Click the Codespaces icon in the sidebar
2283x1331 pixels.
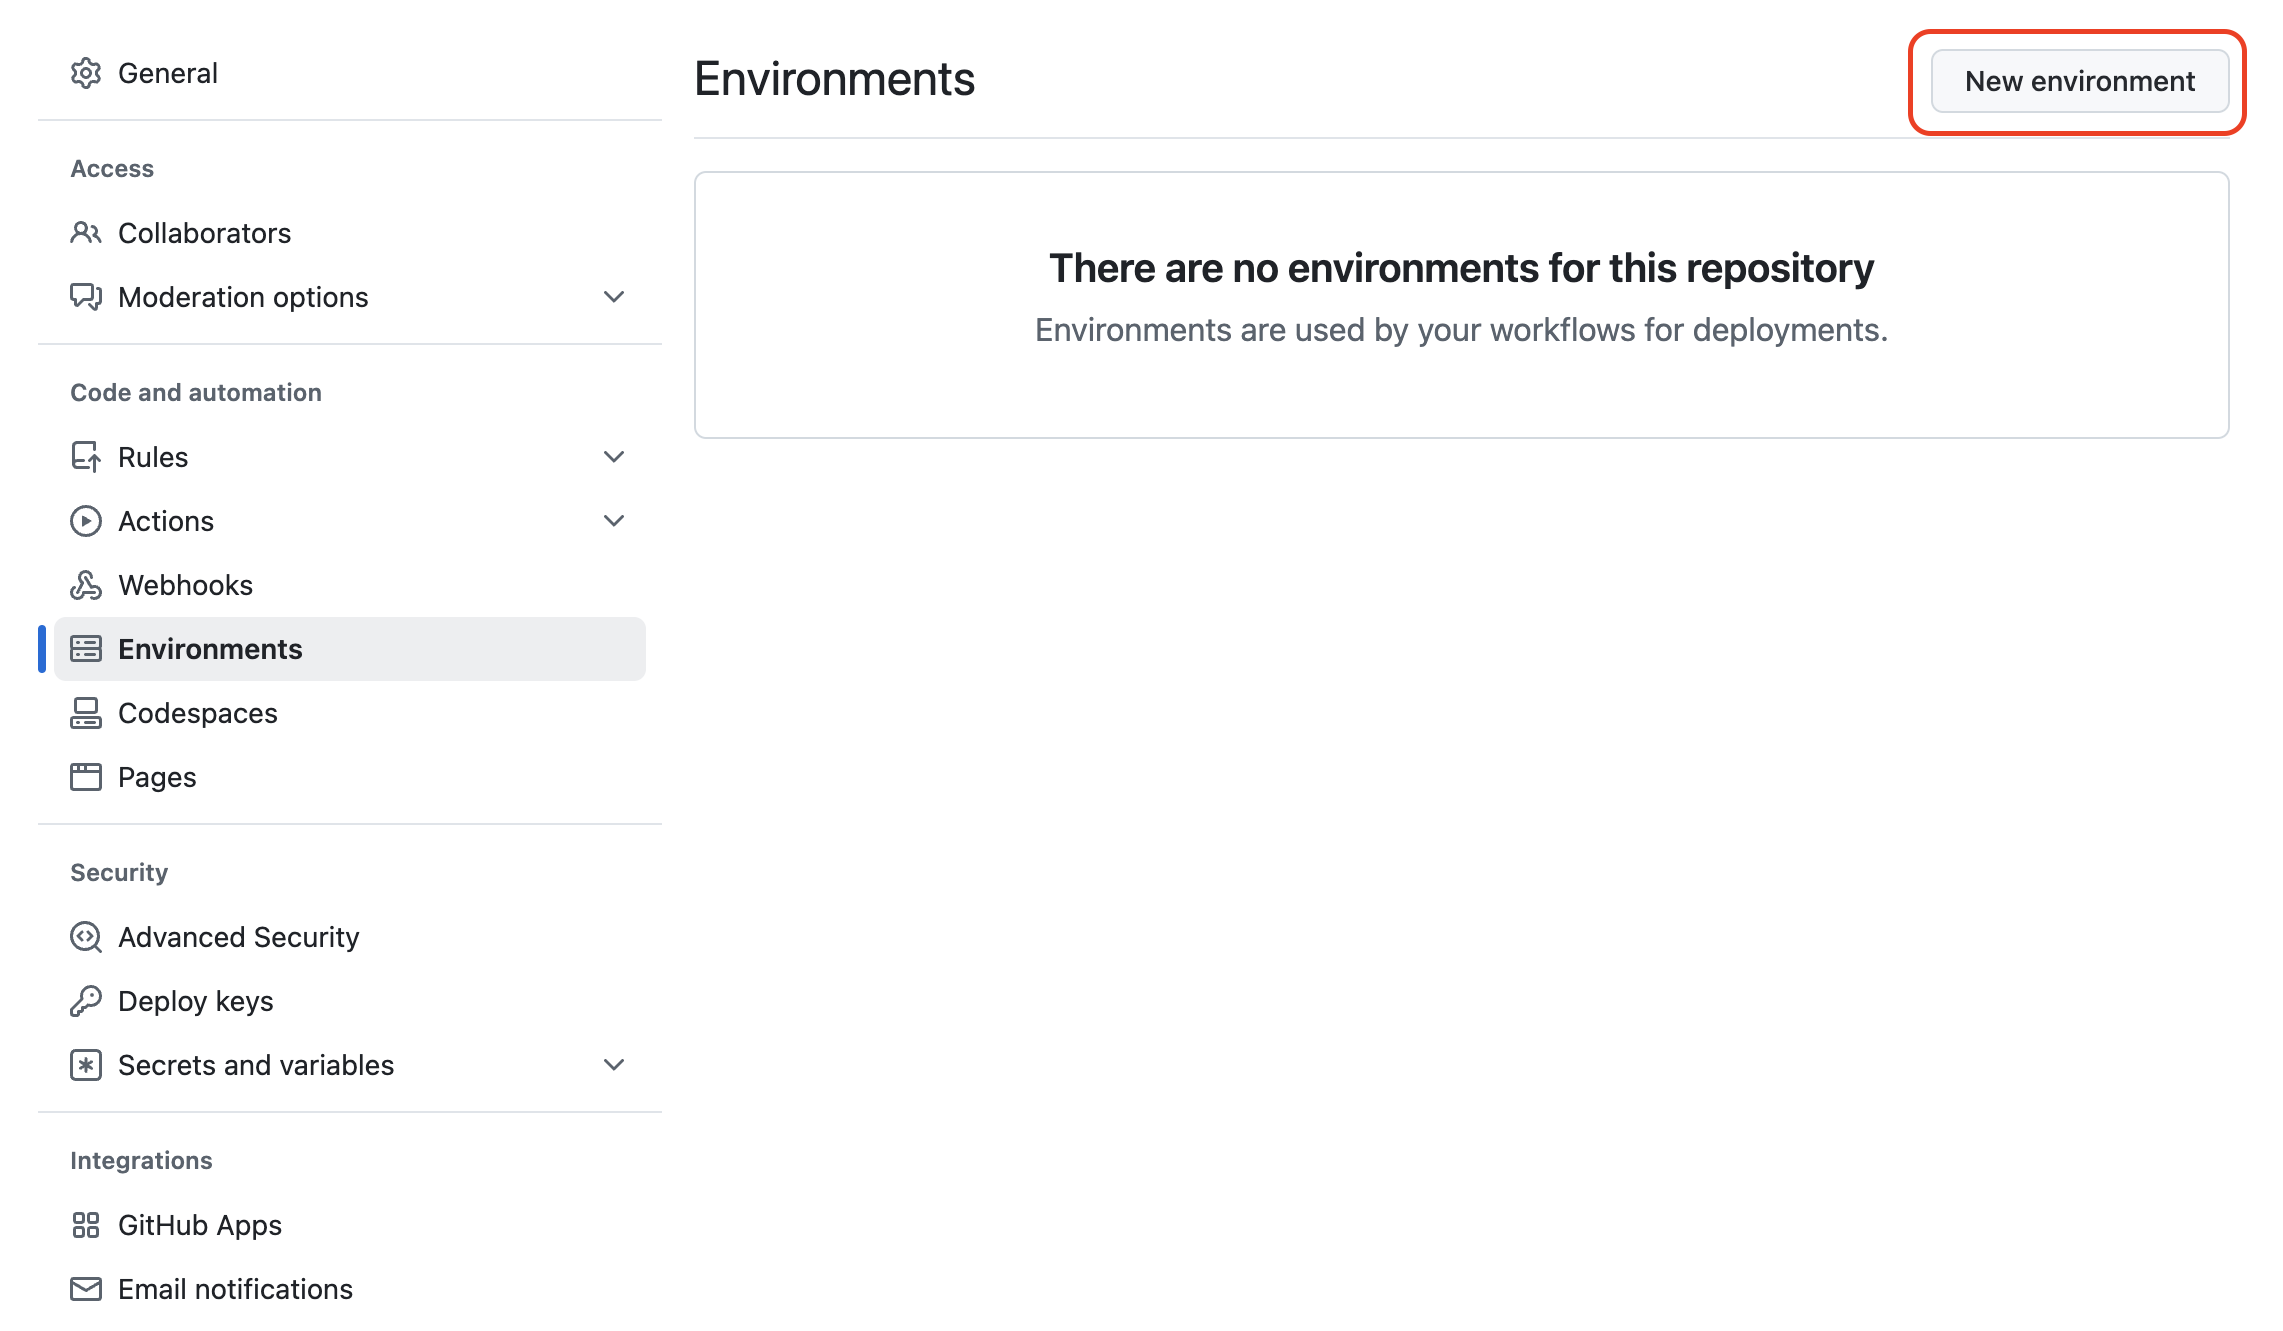(87, 713)
